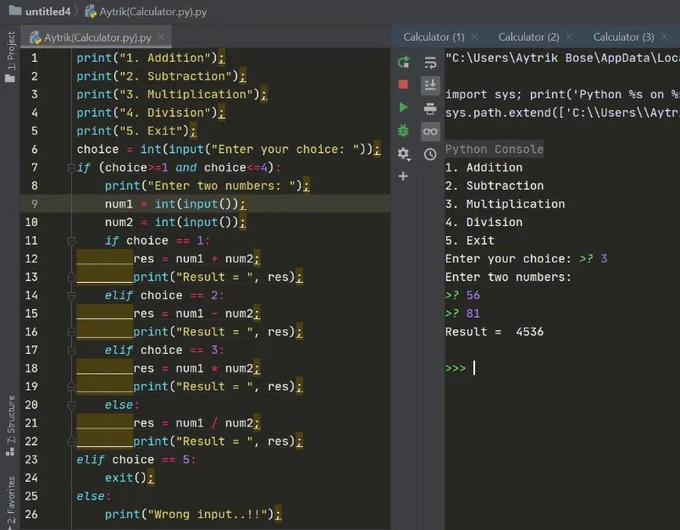
Task: Click in the console input prompt >>>
Action: [x=474, y=368]
